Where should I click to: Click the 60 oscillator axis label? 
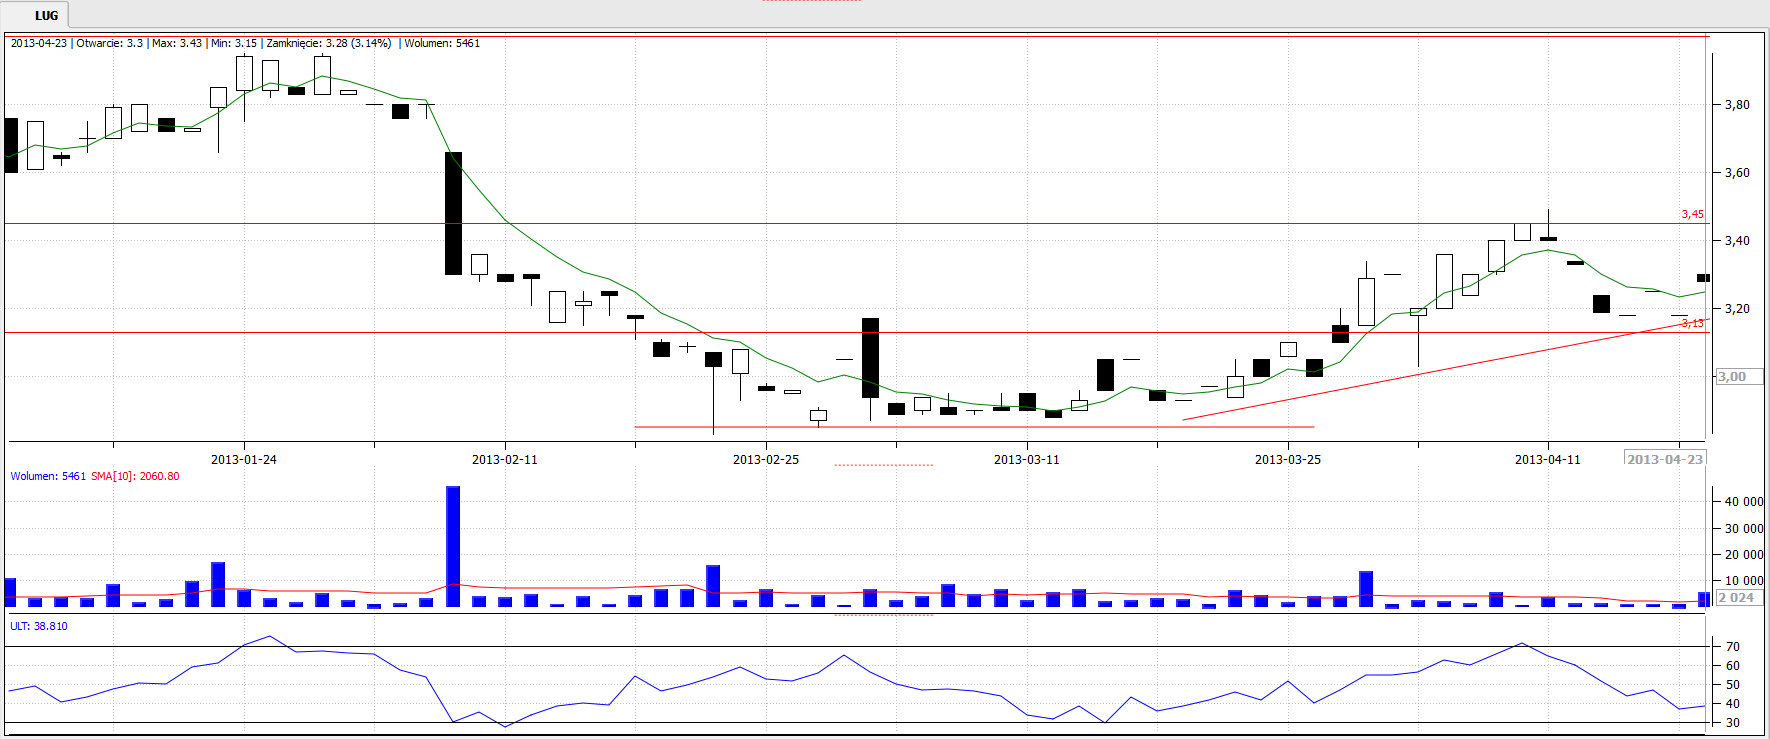[x=1732, y=666]
